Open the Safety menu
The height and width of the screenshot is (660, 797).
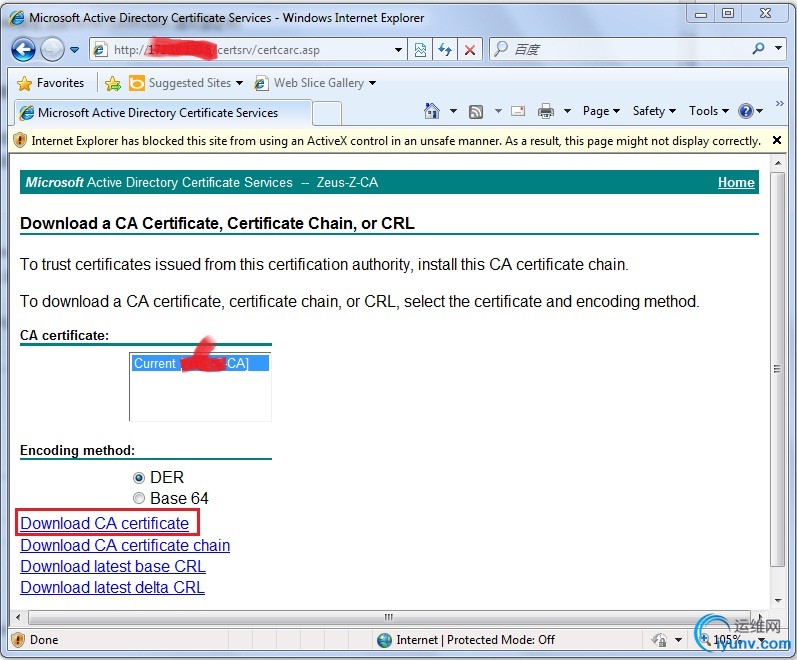pos(654,111)
